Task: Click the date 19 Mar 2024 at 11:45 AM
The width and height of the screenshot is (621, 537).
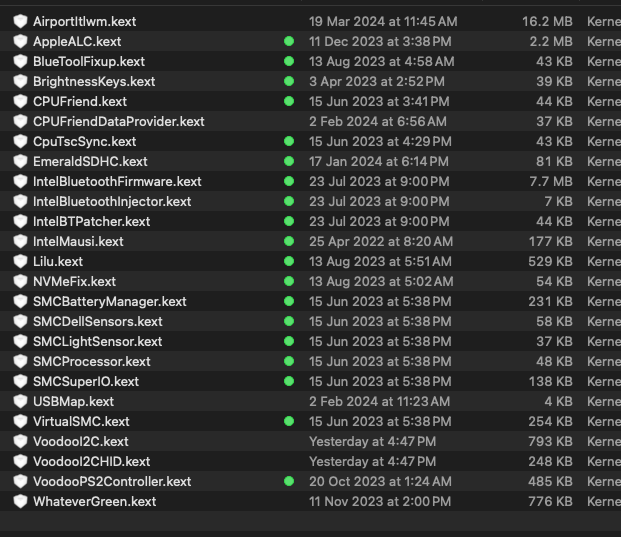Action: point(383,21)
